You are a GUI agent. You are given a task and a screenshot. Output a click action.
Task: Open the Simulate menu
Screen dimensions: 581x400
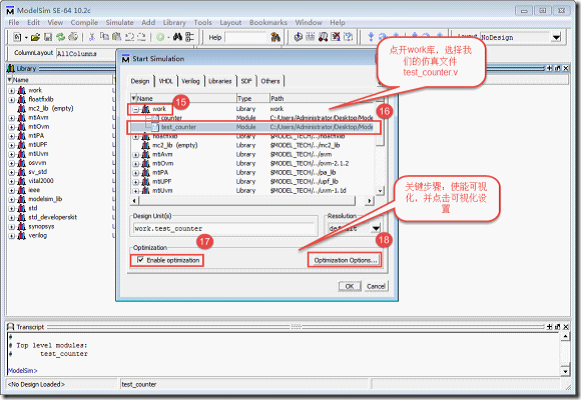point(119,23)
